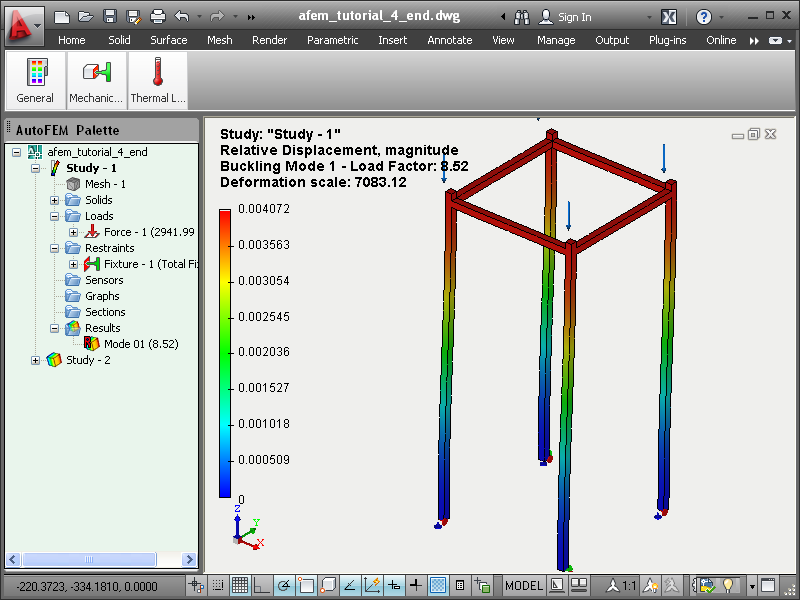Expand the Solids folder node
This screenshot has width=800, height=600.
pyautogui.click(x=55, y=200)
